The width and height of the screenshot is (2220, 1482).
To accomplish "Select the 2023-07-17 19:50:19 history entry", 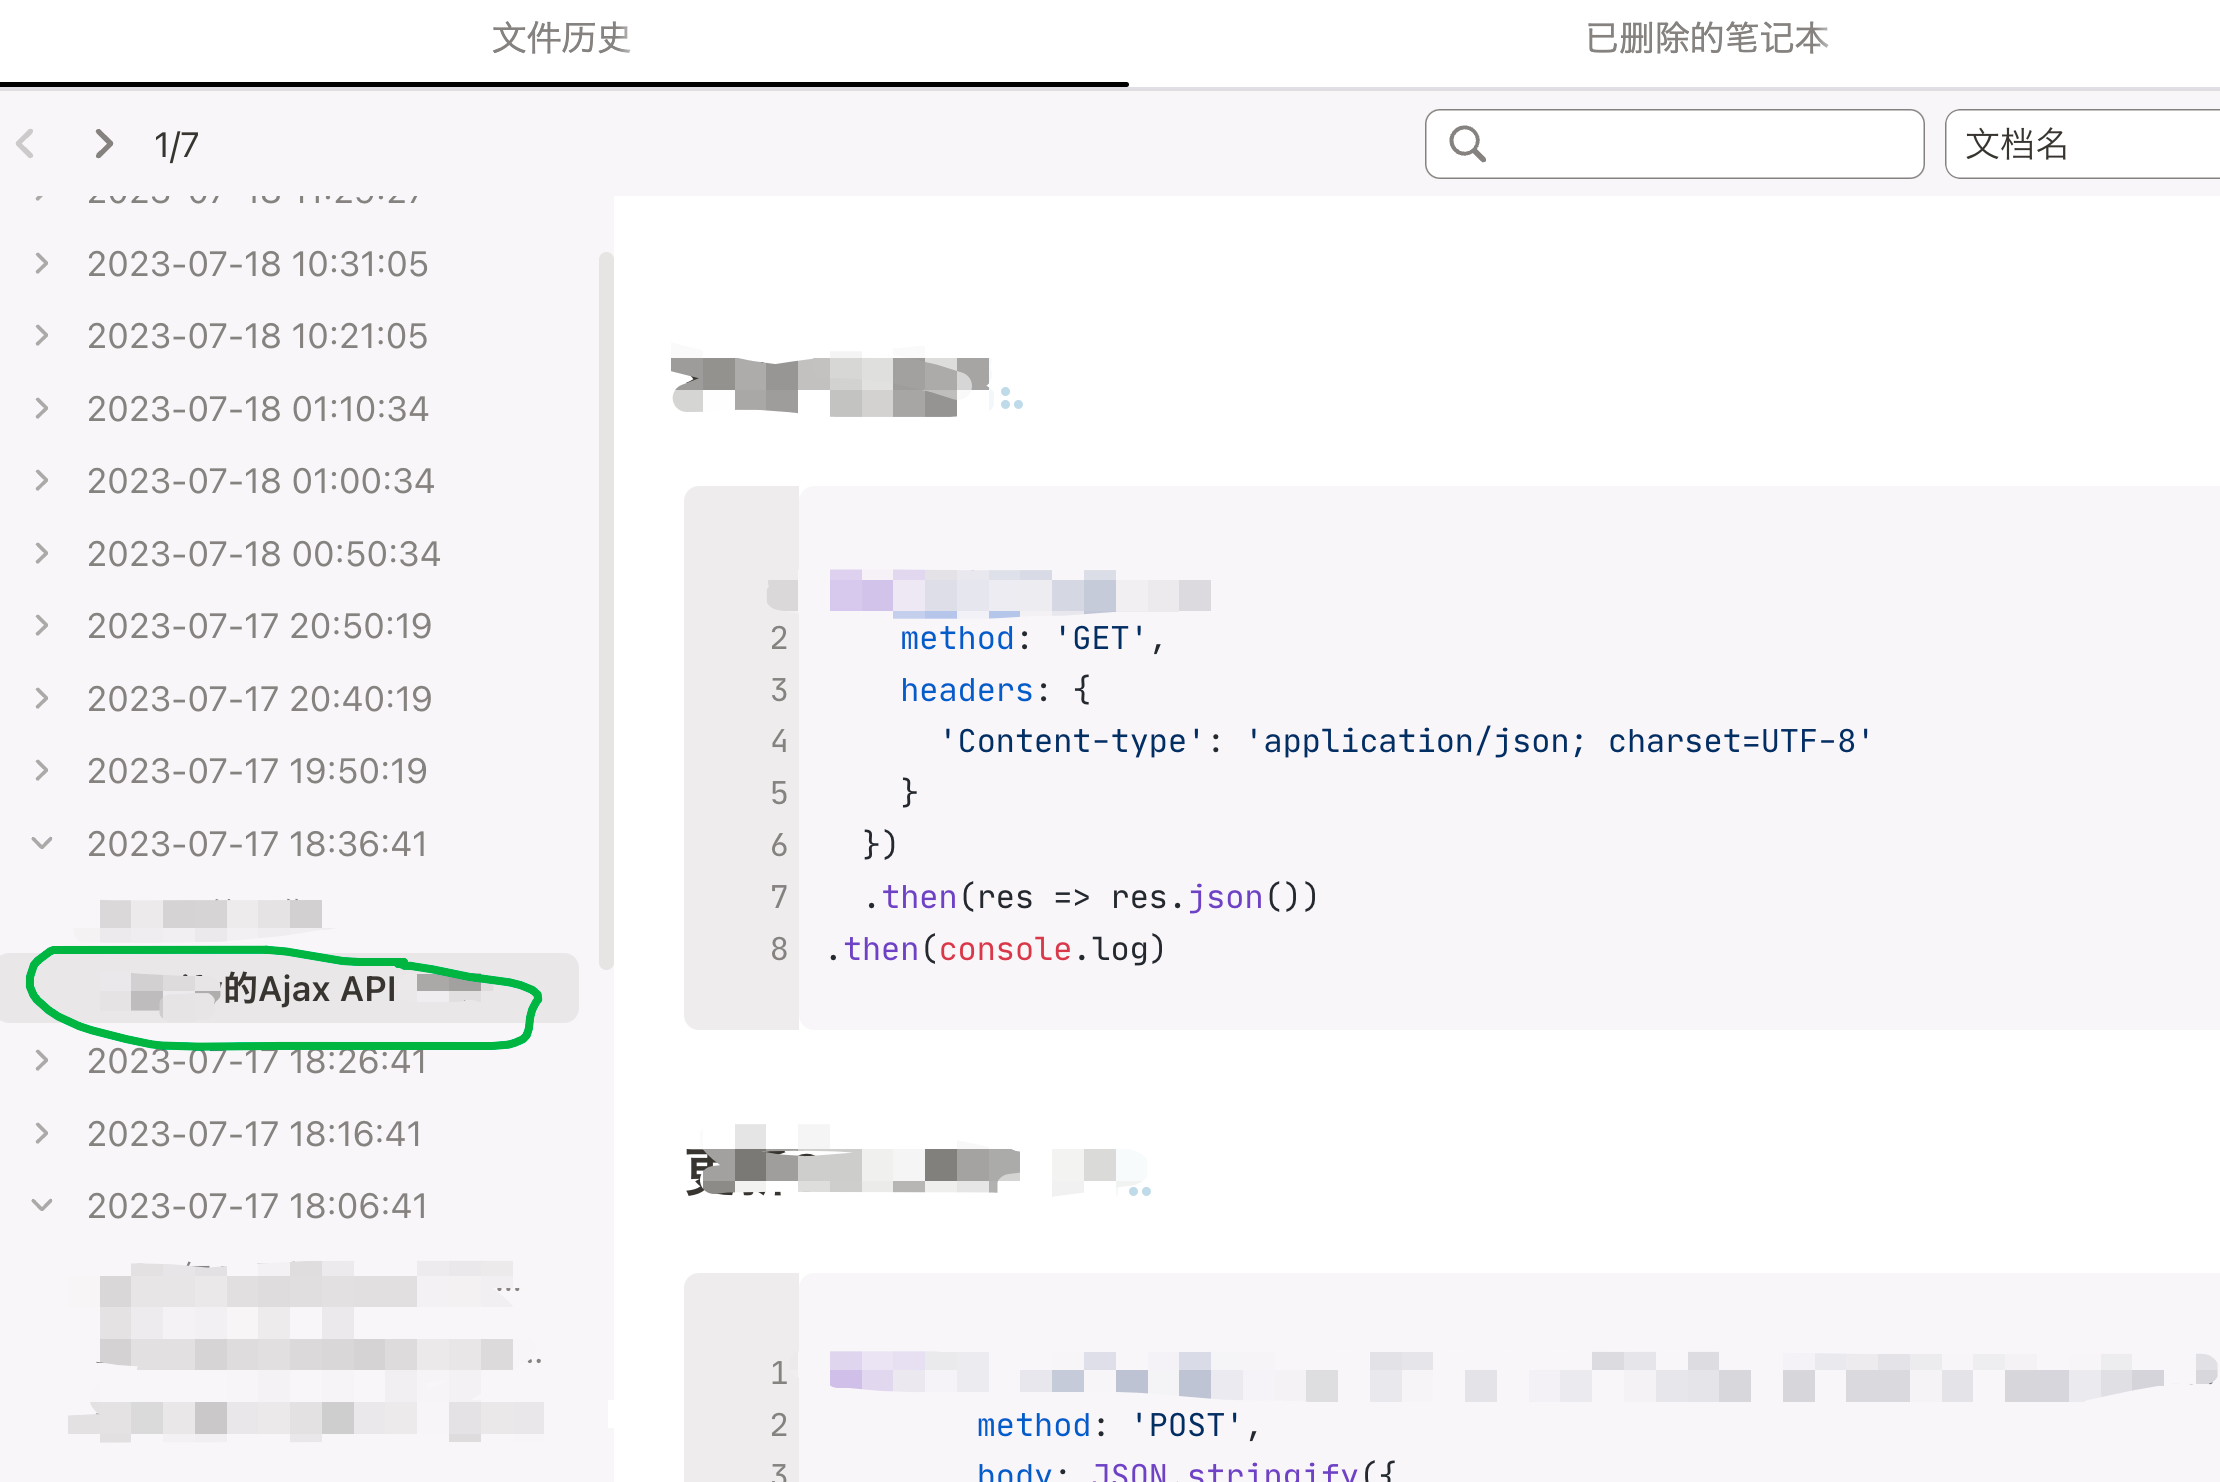I will (x=257, y=771).
